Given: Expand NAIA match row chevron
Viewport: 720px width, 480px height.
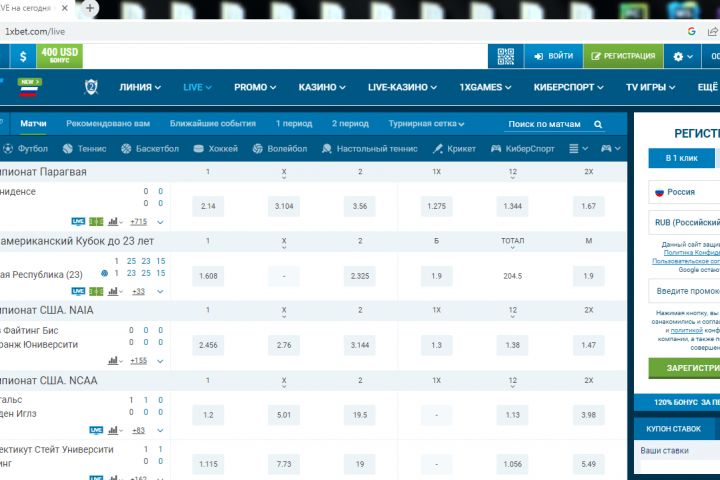Looking at the screenshot, I should (160, 361).
